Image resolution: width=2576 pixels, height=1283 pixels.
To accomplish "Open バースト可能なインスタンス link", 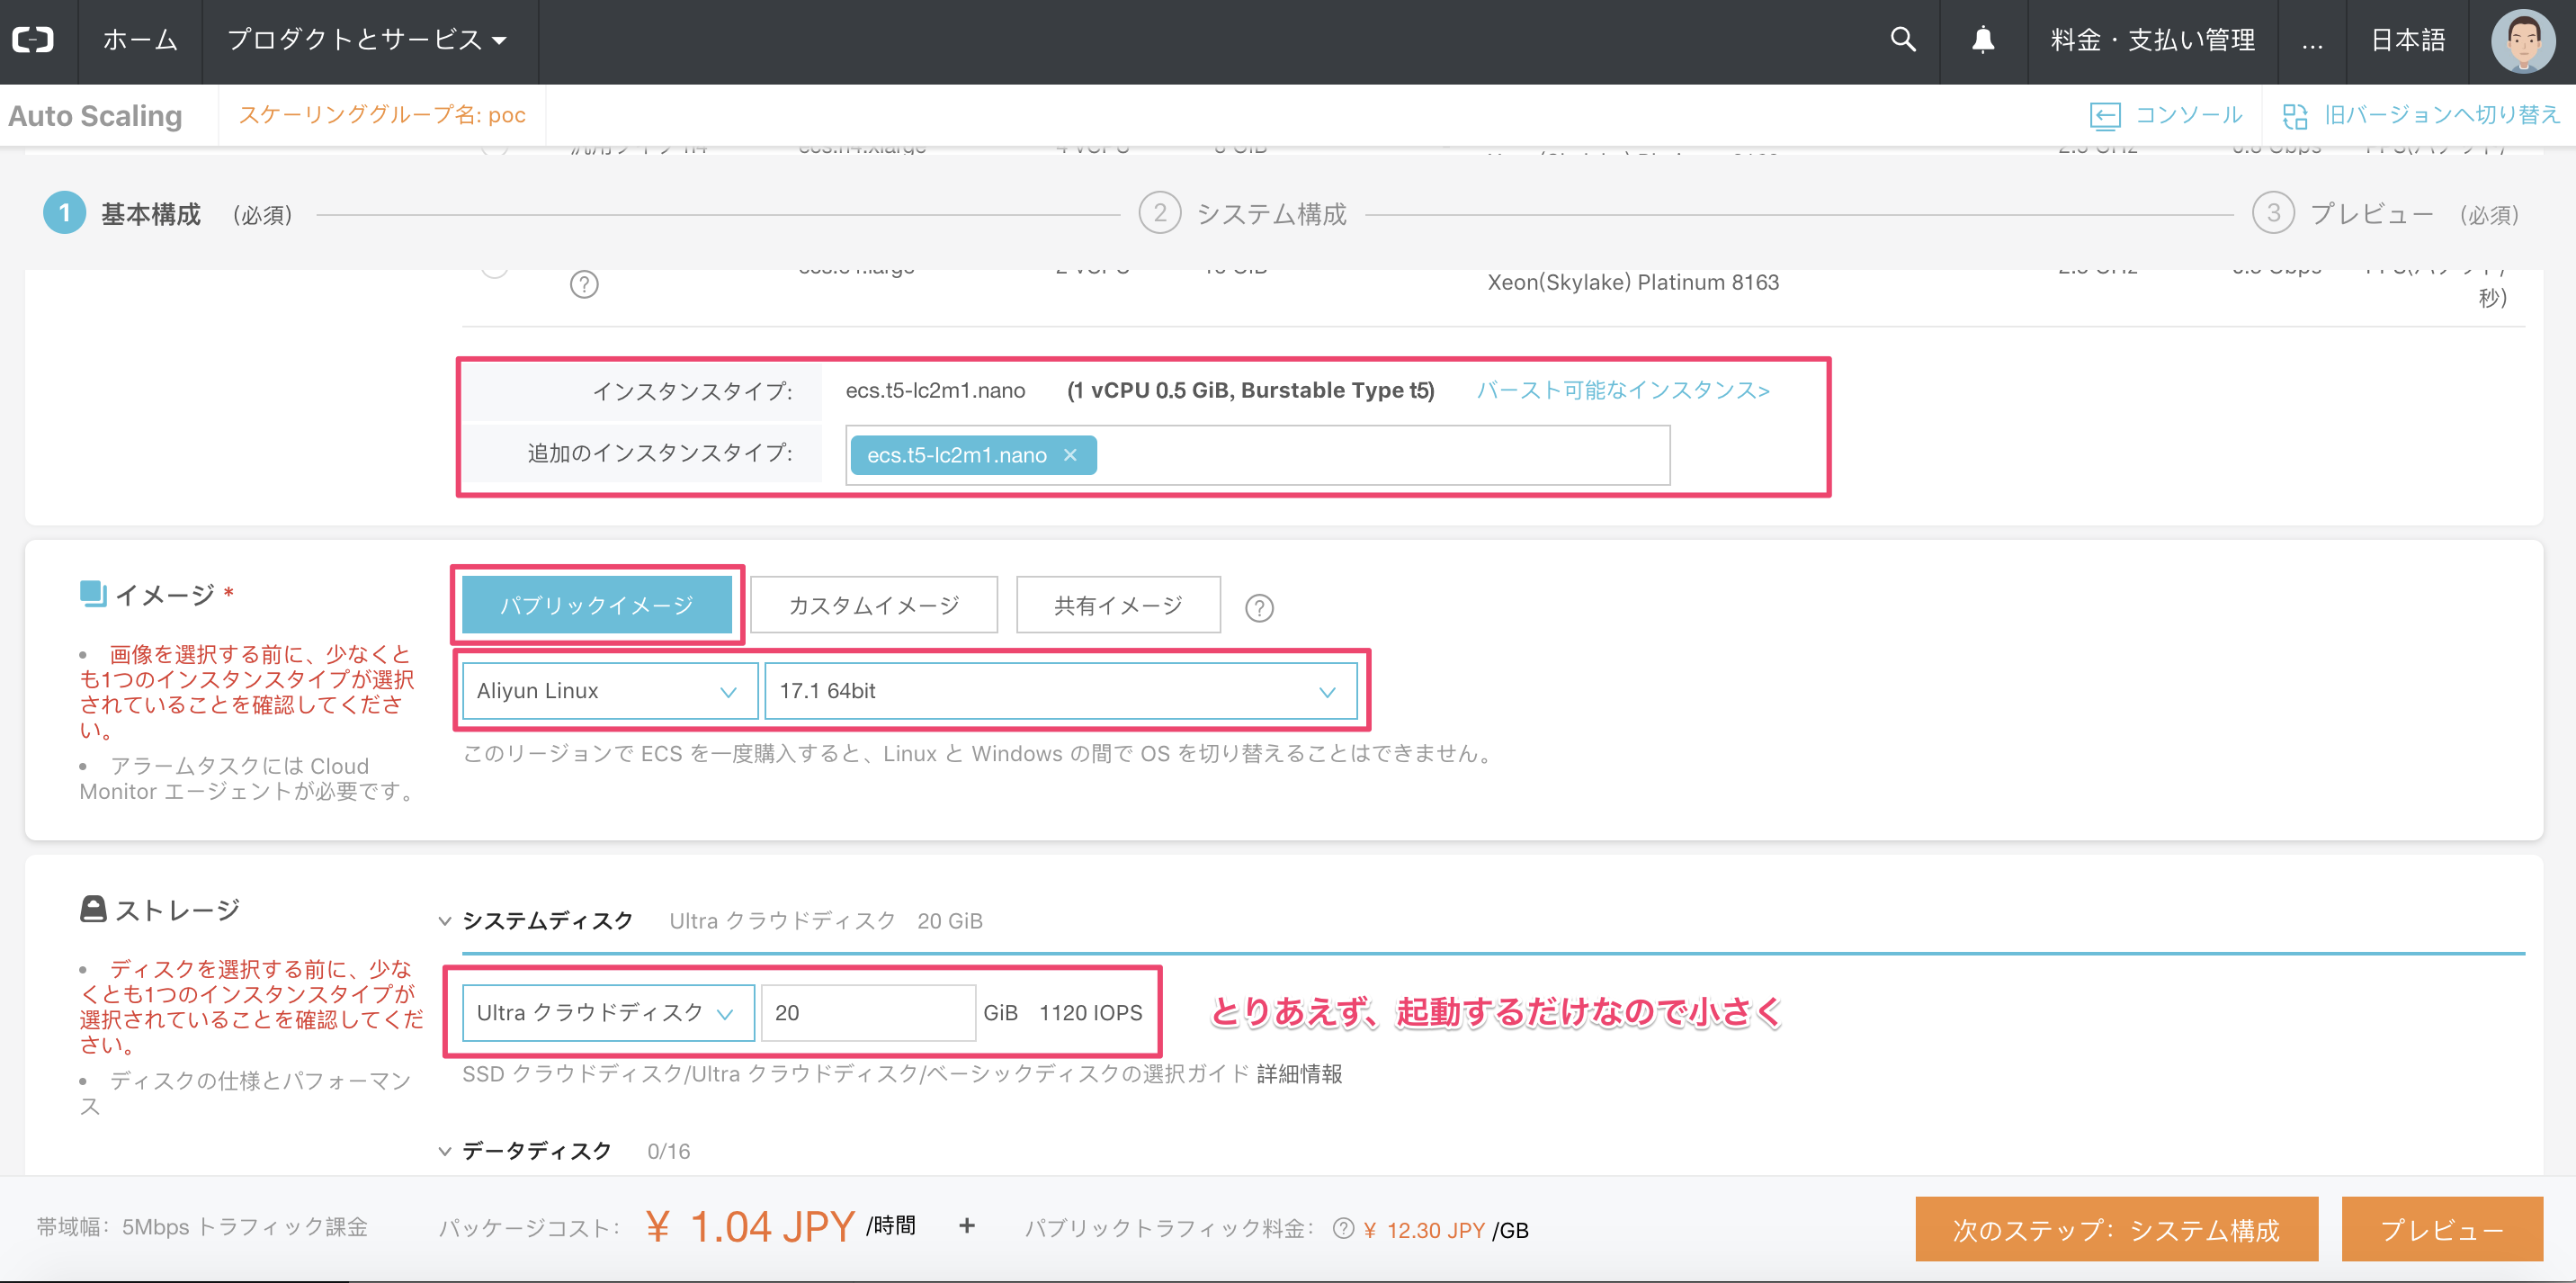I will point(1622,390).
